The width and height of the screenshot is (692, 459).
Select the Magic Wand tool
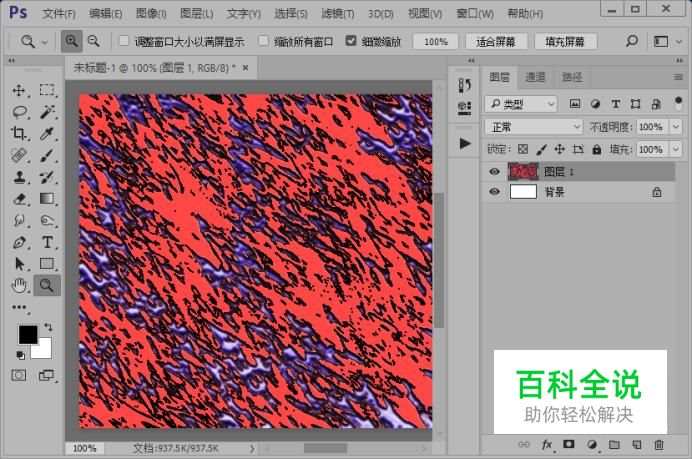[47, 112]
